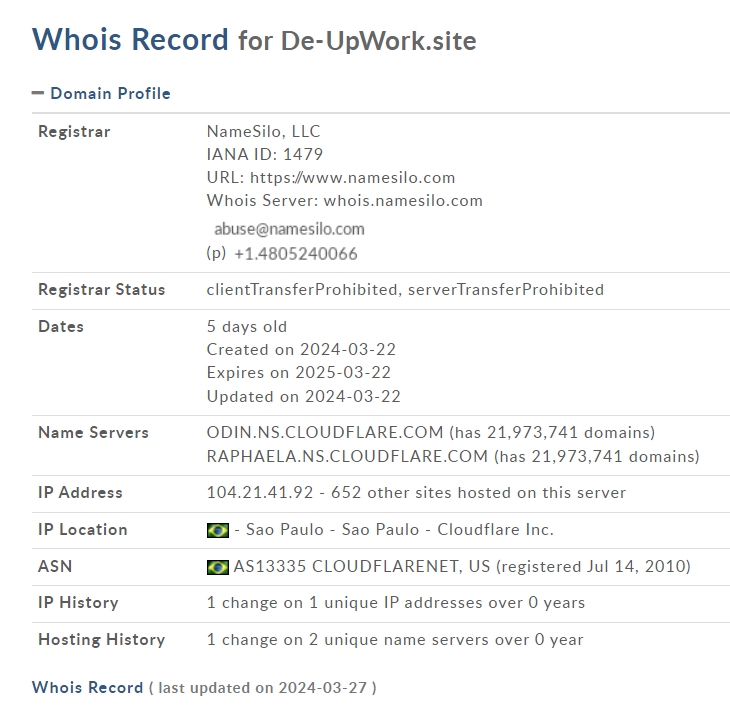Viewport: 730px width, 705px height.
Task: Click the IP History change summary
Action: (x=396, y=603)
